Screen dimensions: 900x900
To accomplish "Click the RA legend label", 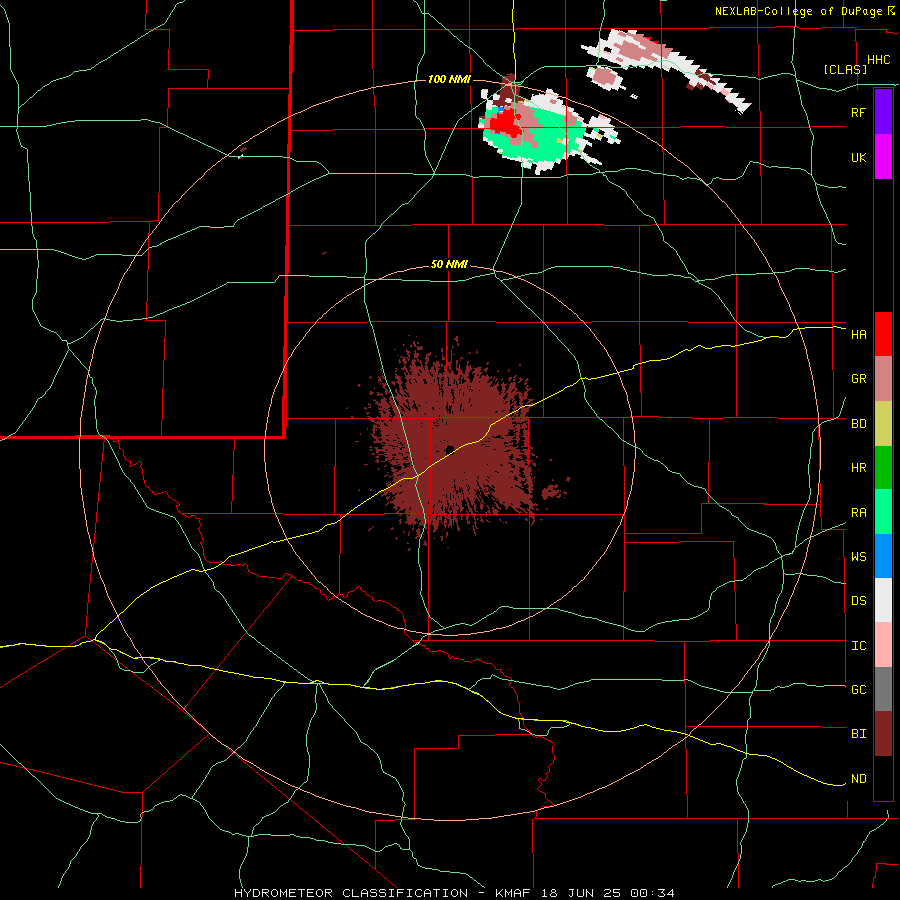I will point(859,513).
